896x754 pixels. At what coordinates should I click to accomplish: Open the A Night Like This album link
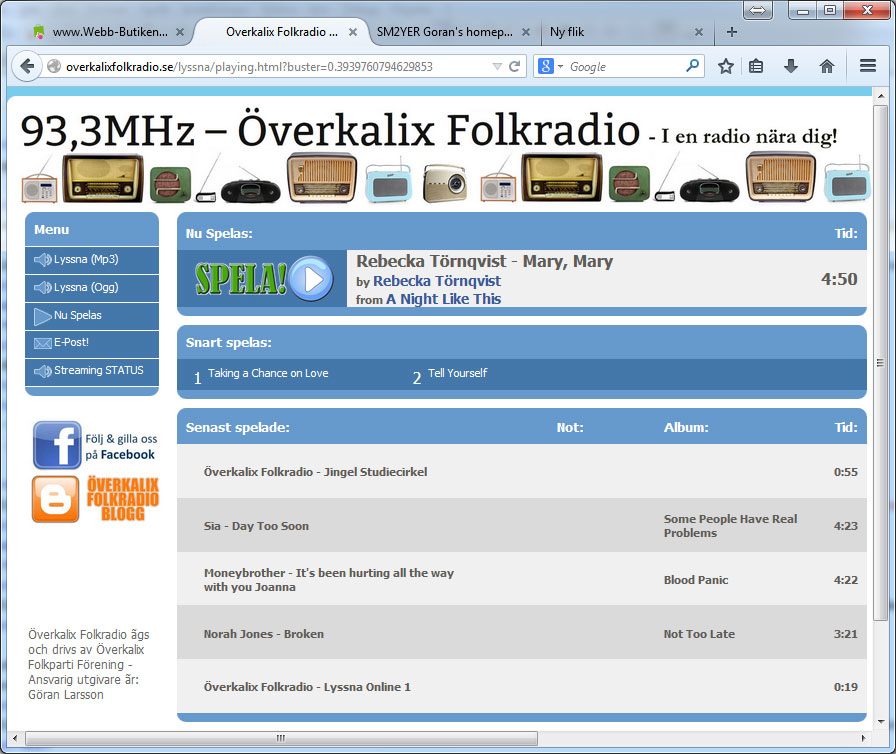pos(443,299)
